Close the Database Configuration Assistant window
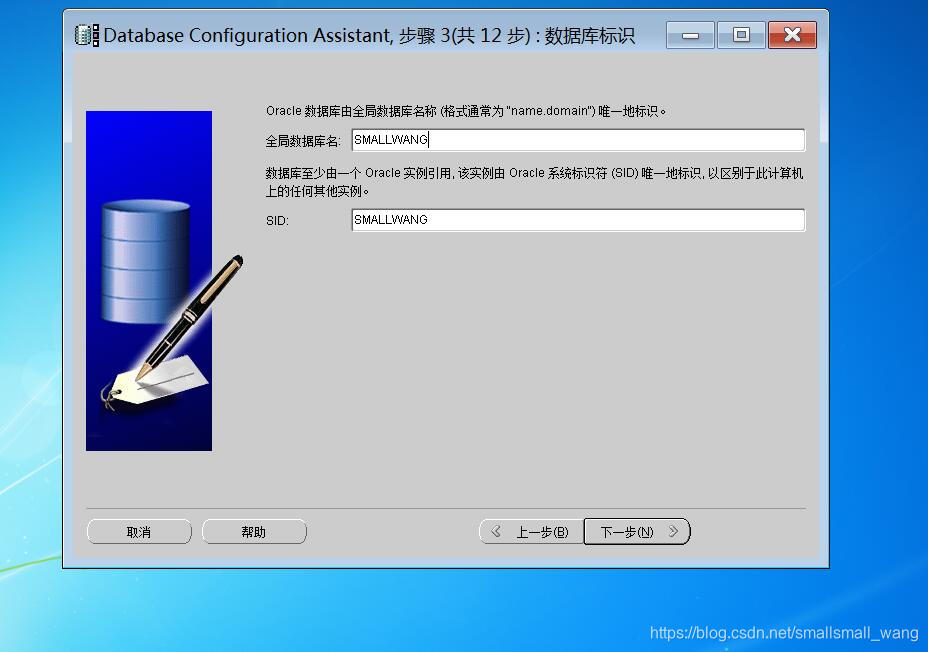 pyautogui.click(x=792, y=35)
